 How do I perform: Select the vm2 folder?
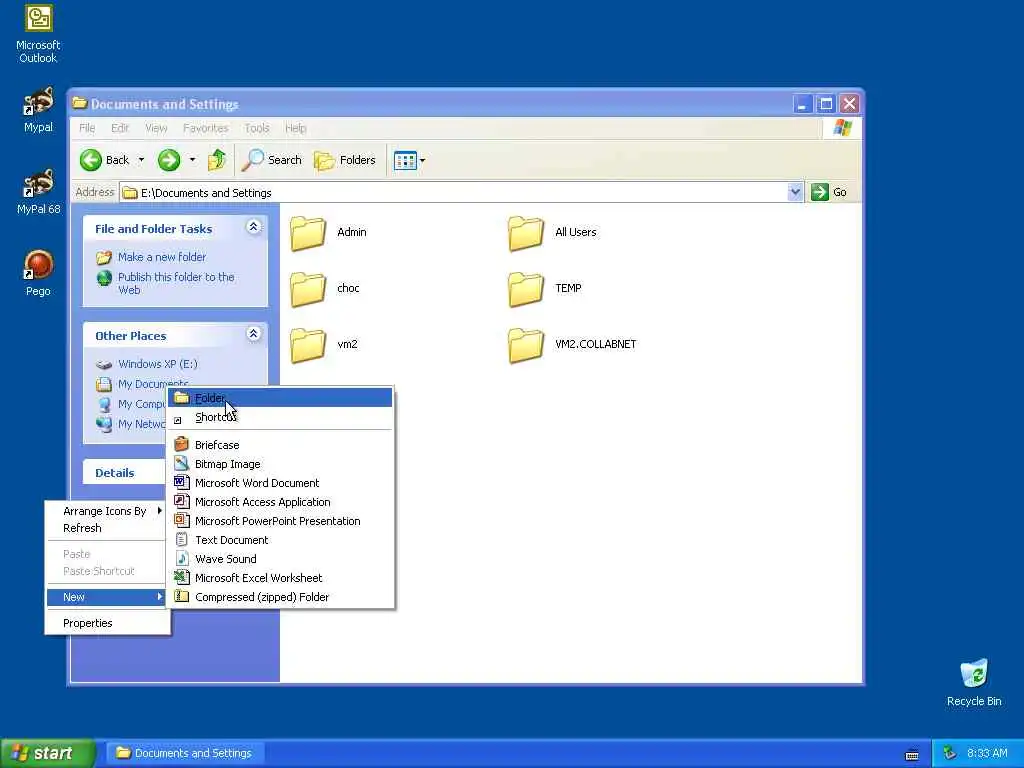point(325,345)
